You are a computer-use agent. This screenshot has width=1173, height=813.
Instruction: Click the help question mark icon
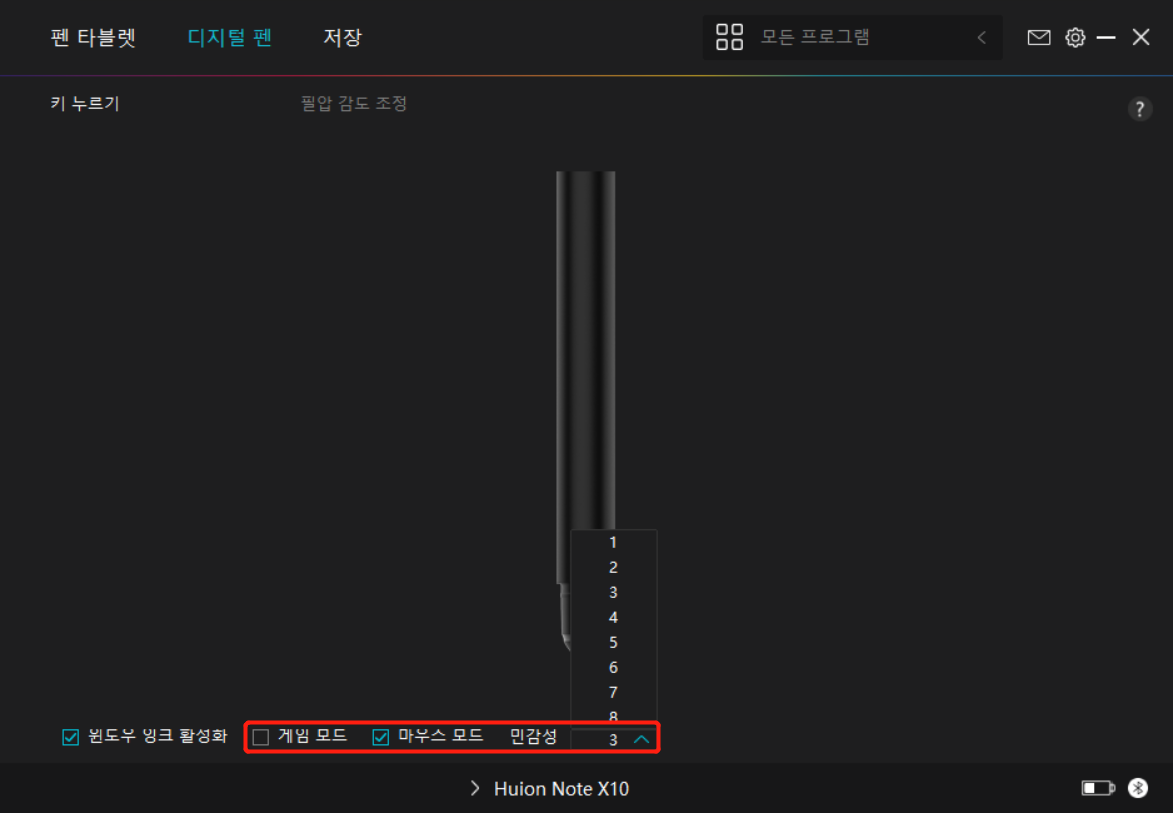coord(1139,109)
